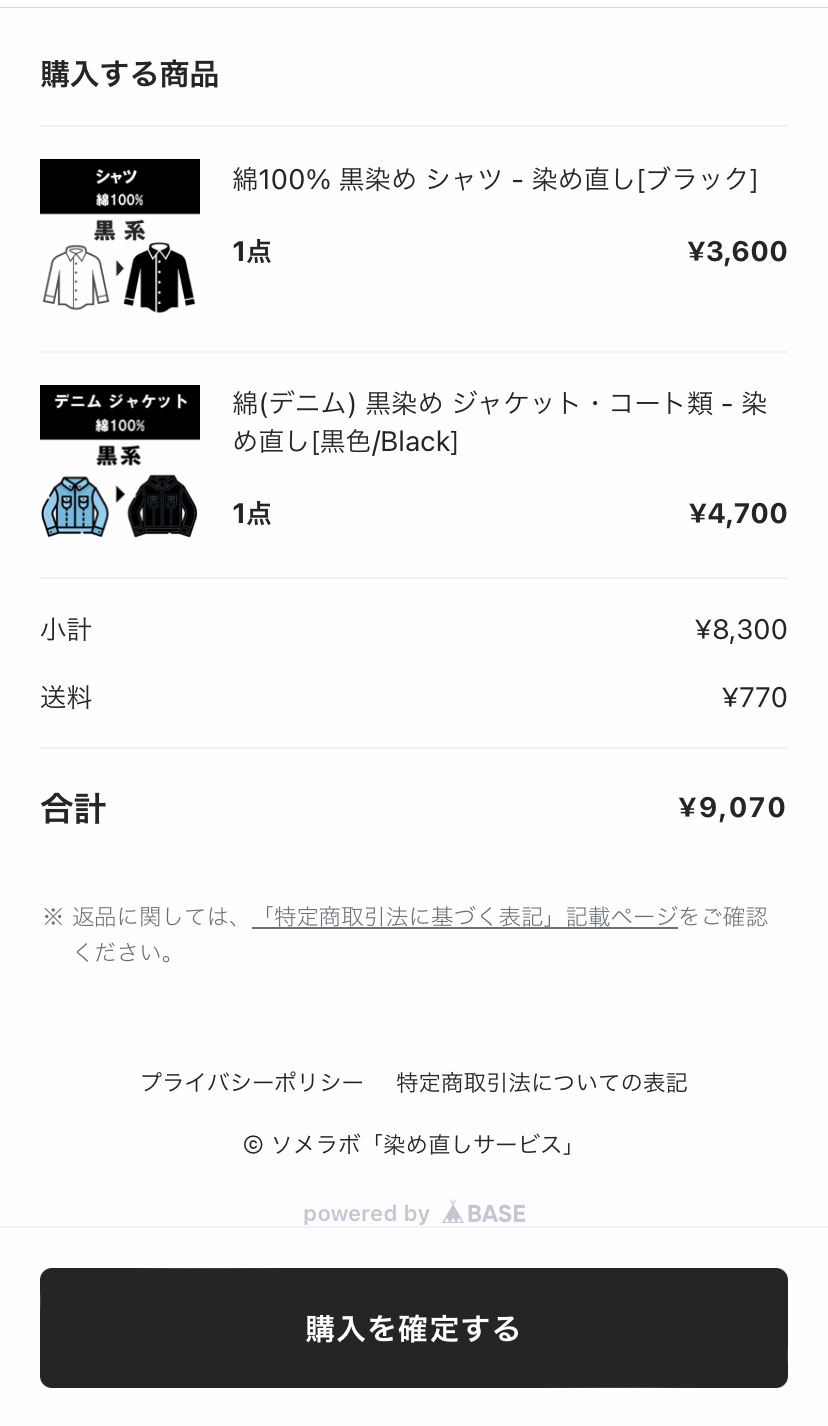
Task: Tap the デニム ジャケット black banner
Action: click(119, 411)
